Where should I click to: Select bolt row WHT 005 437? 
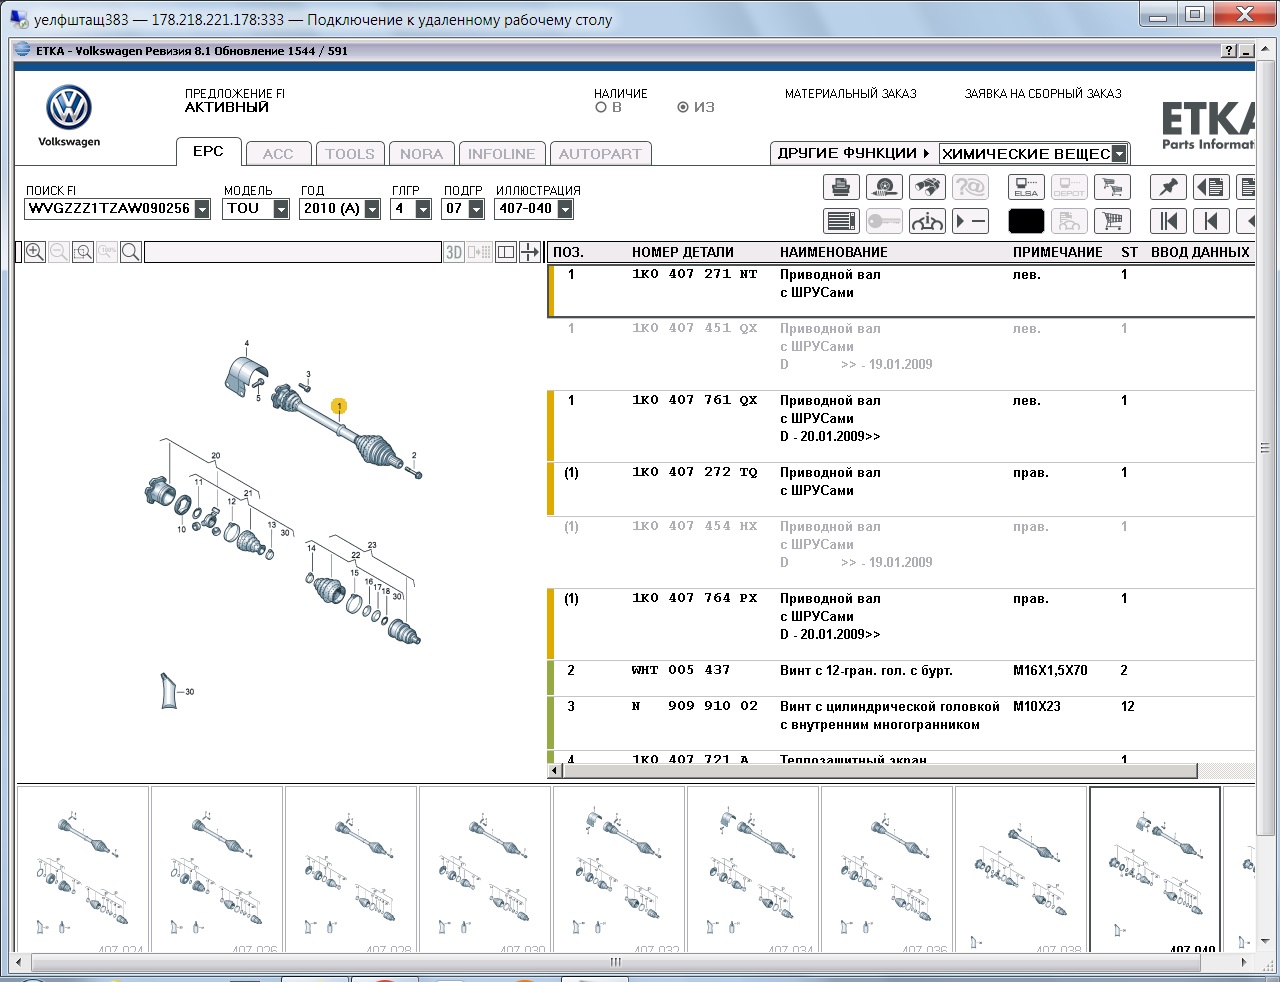point(901,678)
